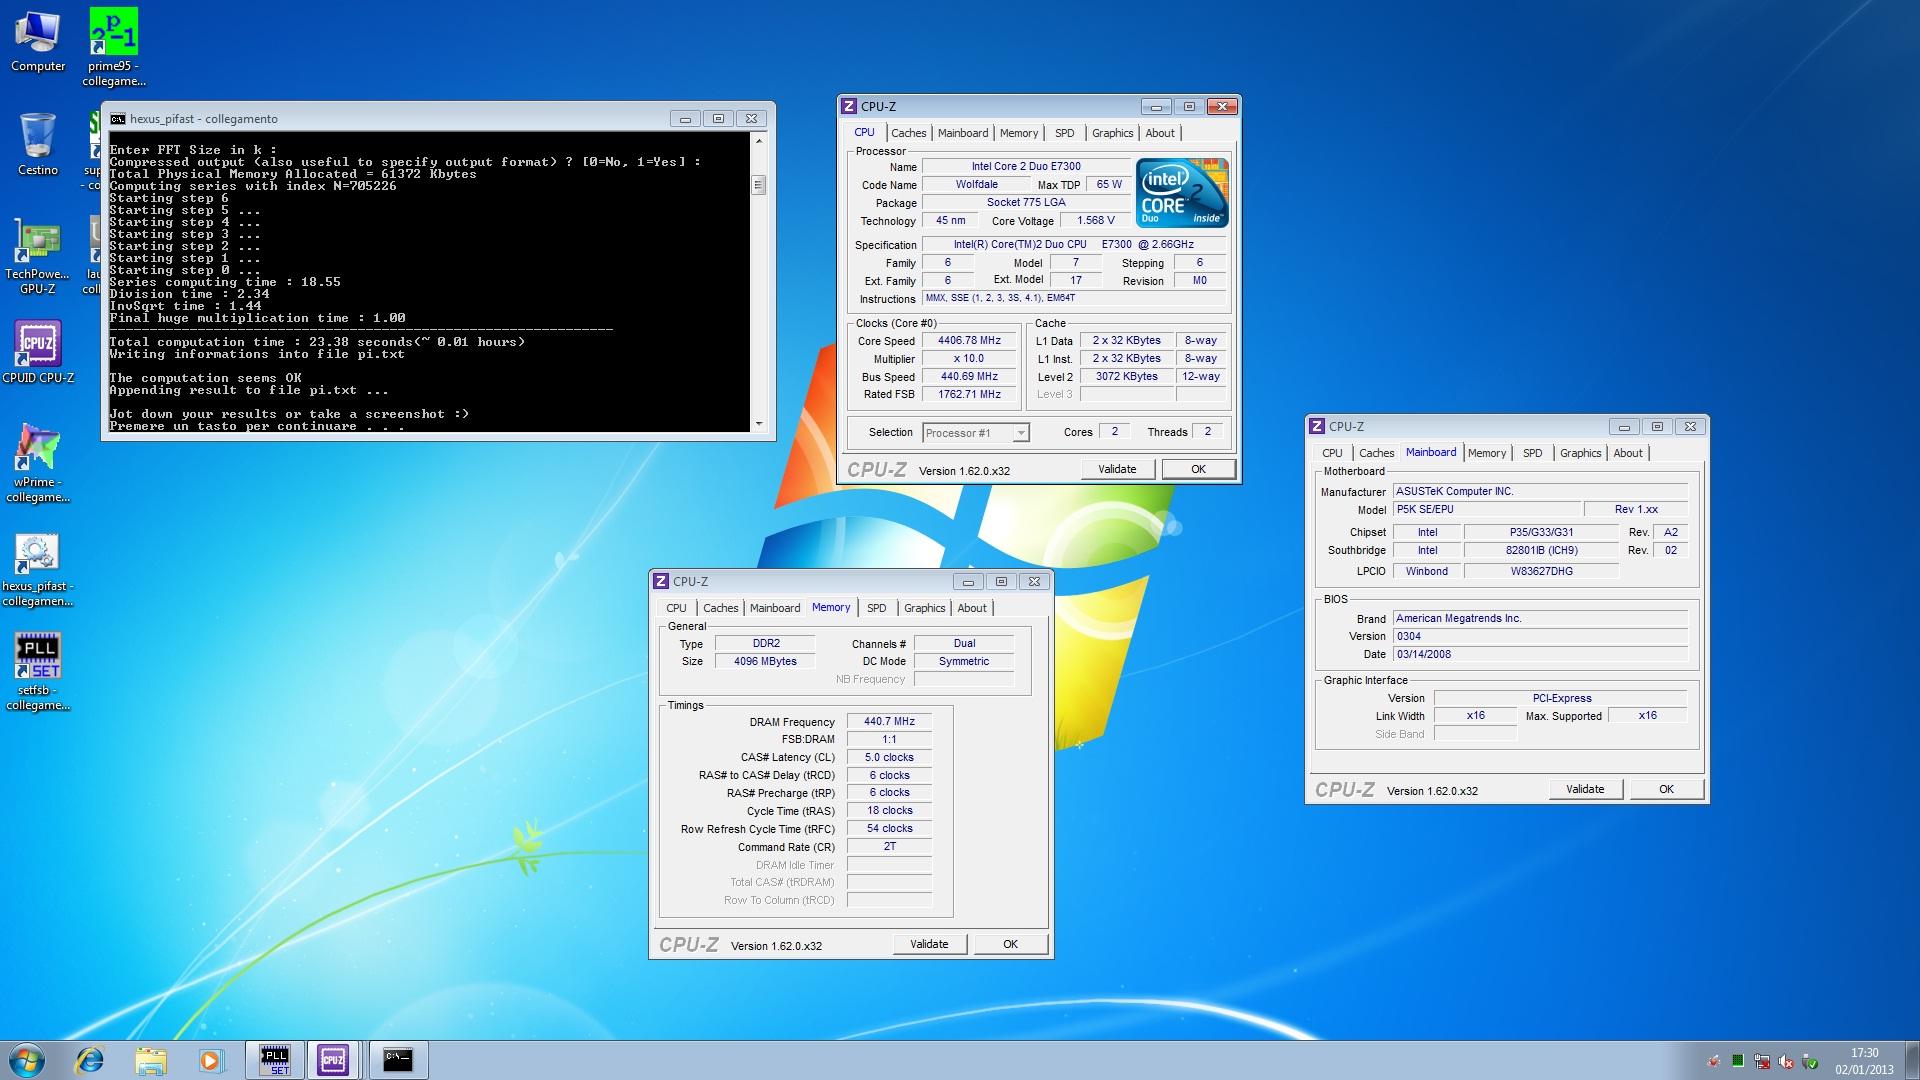
Task: Click the muted volume tray icon
Action: [1786, 1061]
